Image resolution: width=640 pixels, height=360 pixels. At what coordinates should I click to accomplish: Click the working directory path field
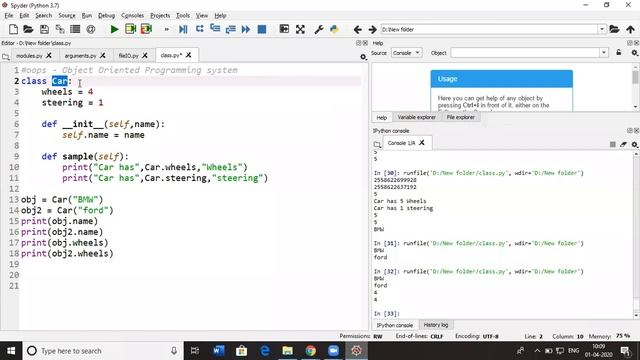(489, 29)
